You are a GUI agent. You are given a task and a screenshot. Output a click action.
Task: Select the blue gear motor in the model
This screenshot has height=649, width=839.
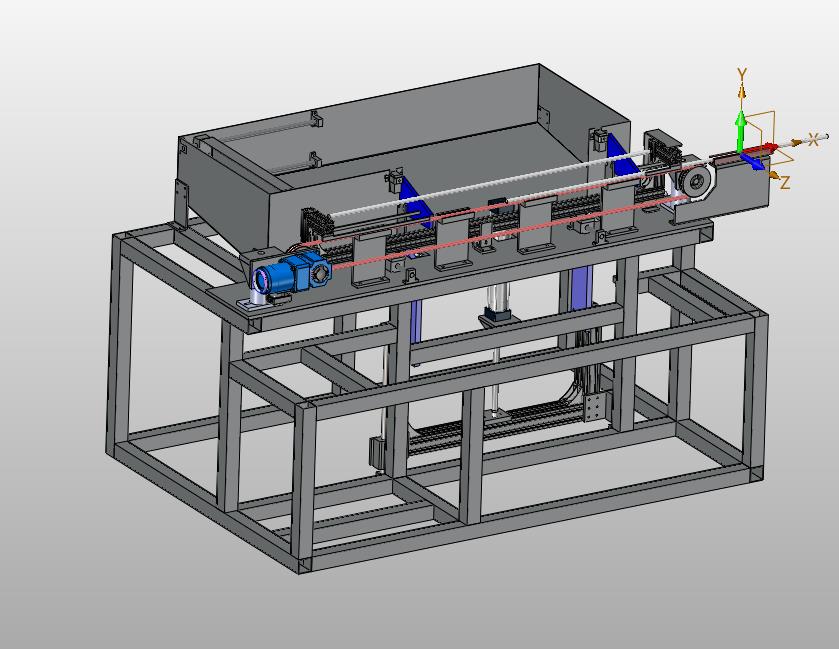292,272
